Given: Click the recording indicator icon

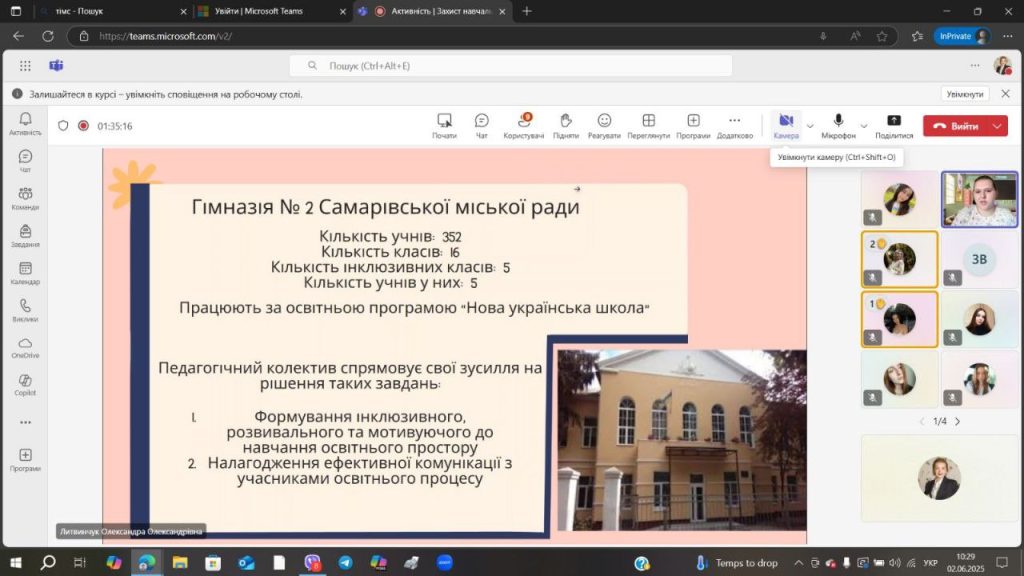Looking at the screenshot, I should (83, 125).
